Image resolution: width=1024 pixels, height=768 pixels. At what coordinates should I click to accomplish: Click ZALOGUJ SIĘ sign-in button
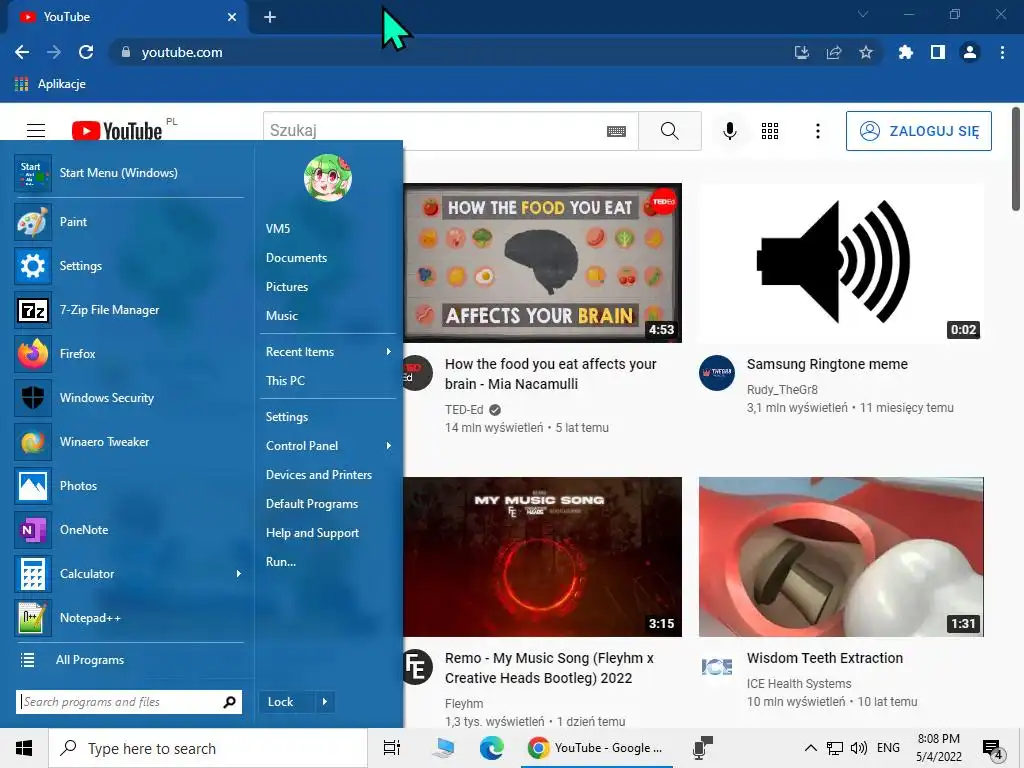[x=919, y=131]
